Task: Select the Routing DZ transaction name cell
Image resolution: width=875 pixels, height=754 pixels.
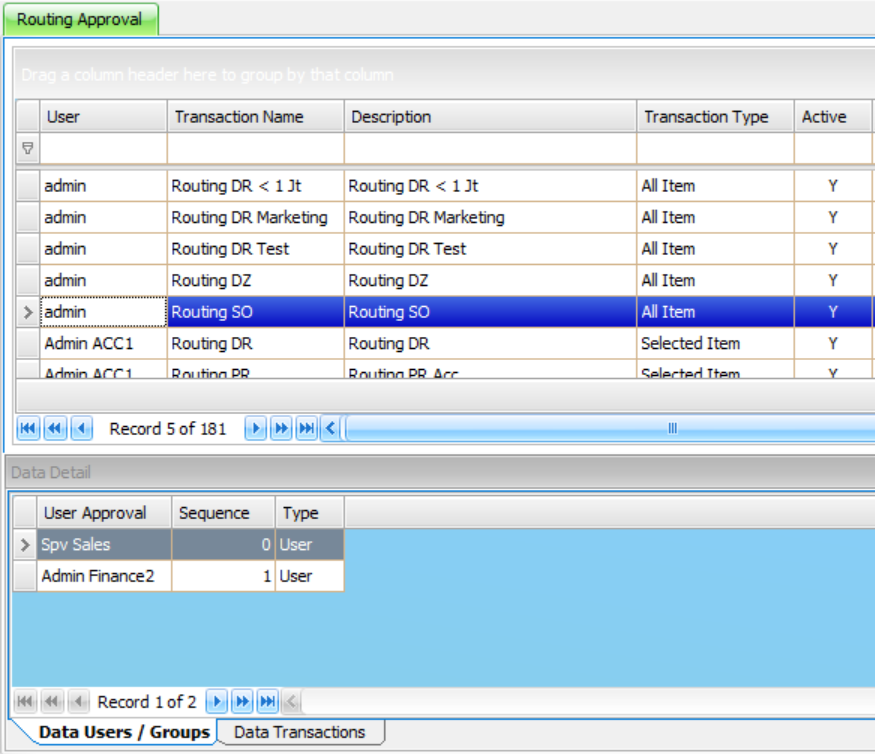Action: [x=256, y=280]
